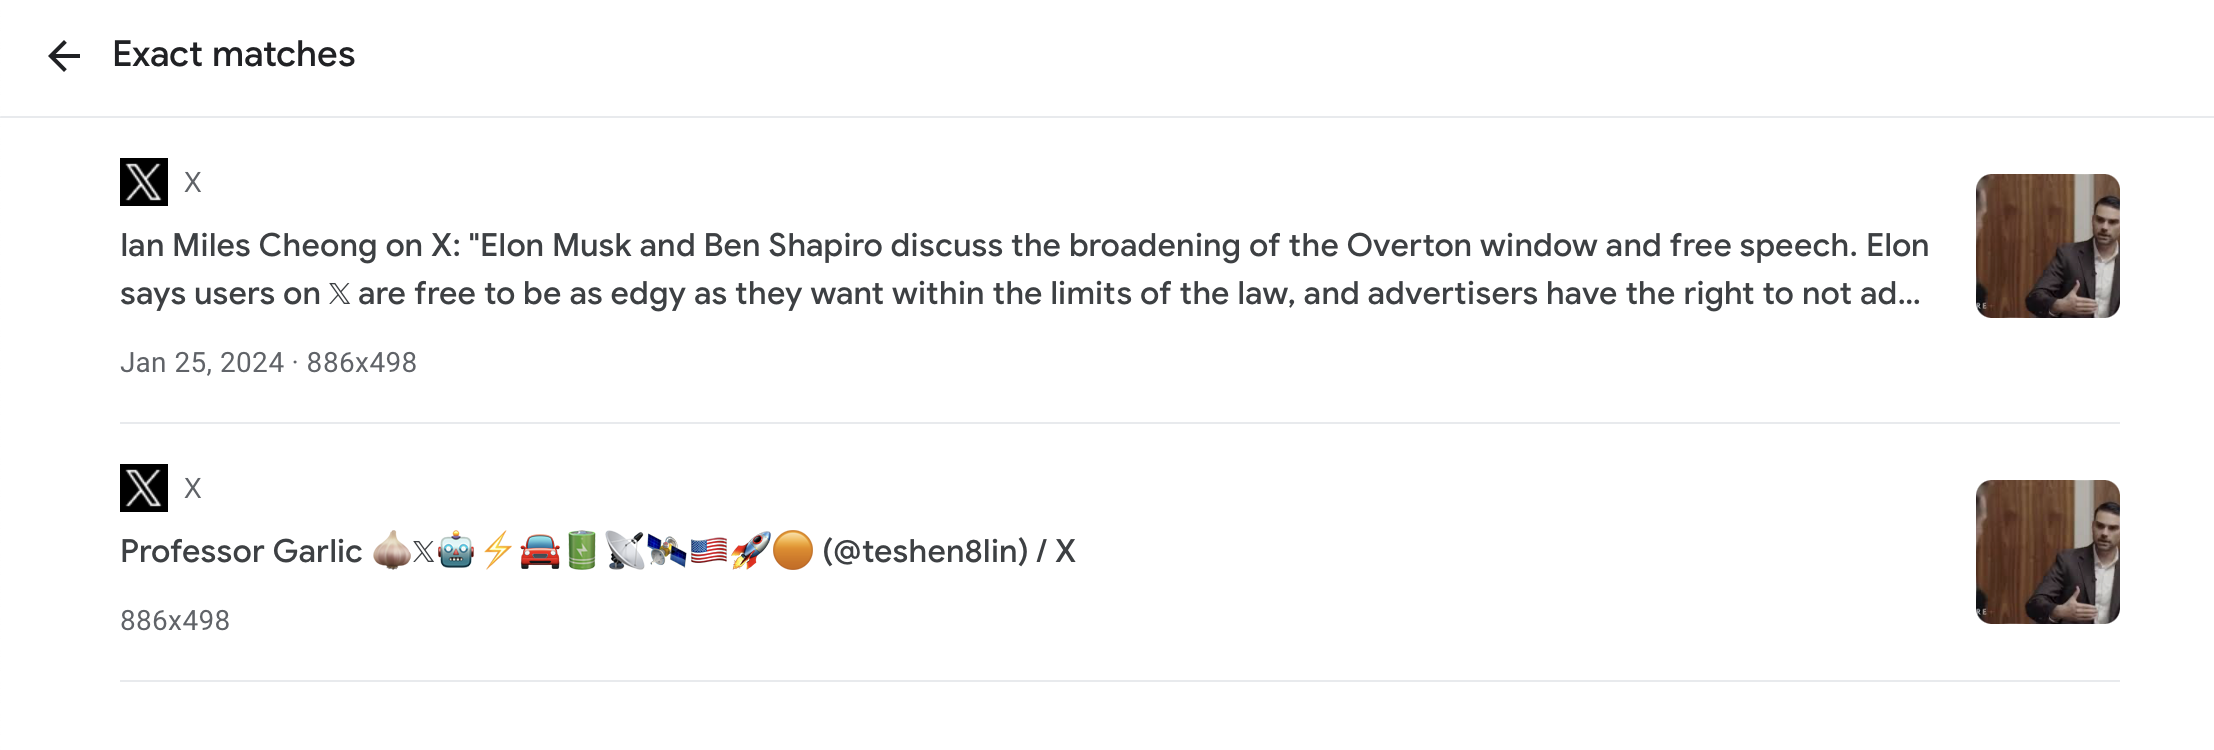
Task: Open the X logo of first result
Action: (x=144, y=182)
